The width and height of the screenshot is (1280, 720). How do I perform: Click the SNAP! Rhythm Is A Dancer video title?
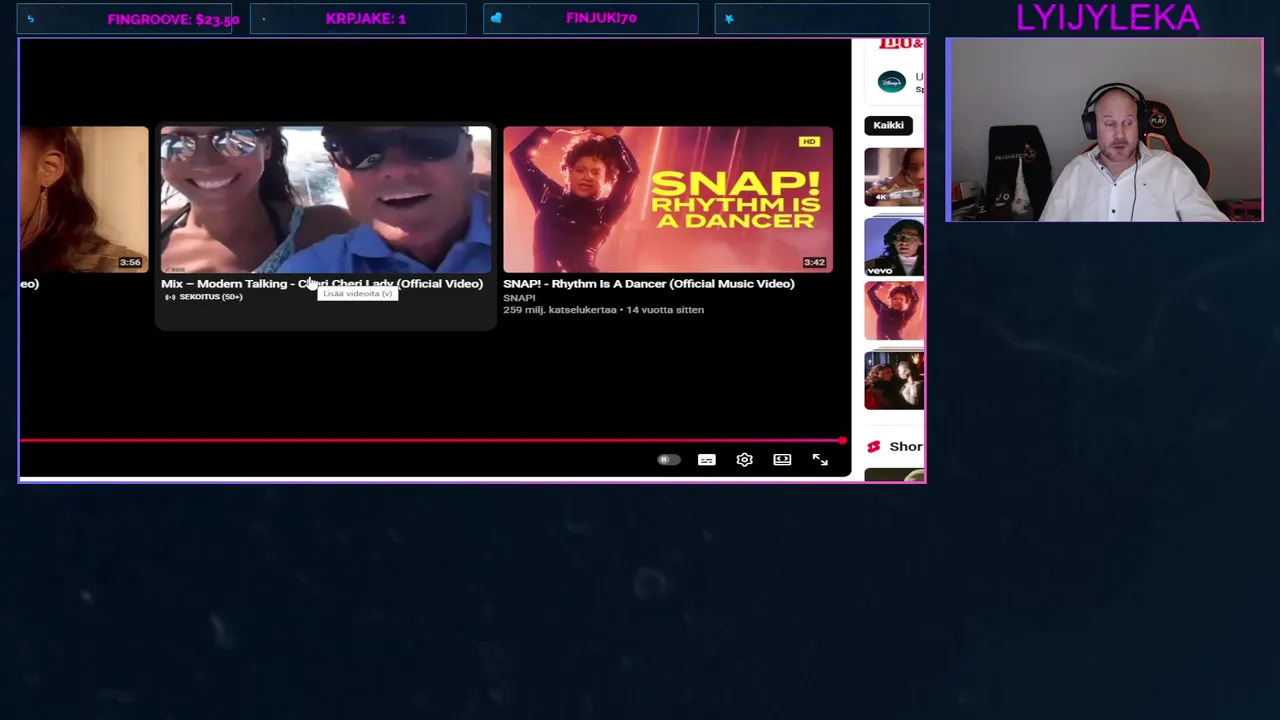click(x=648, y=284)
